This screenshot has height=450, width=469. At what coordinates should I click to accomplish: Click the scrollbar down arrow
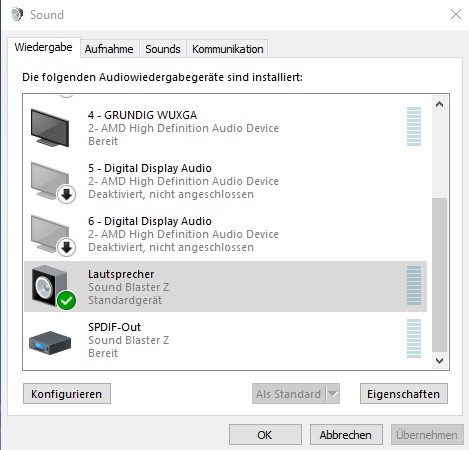[439, 361]
